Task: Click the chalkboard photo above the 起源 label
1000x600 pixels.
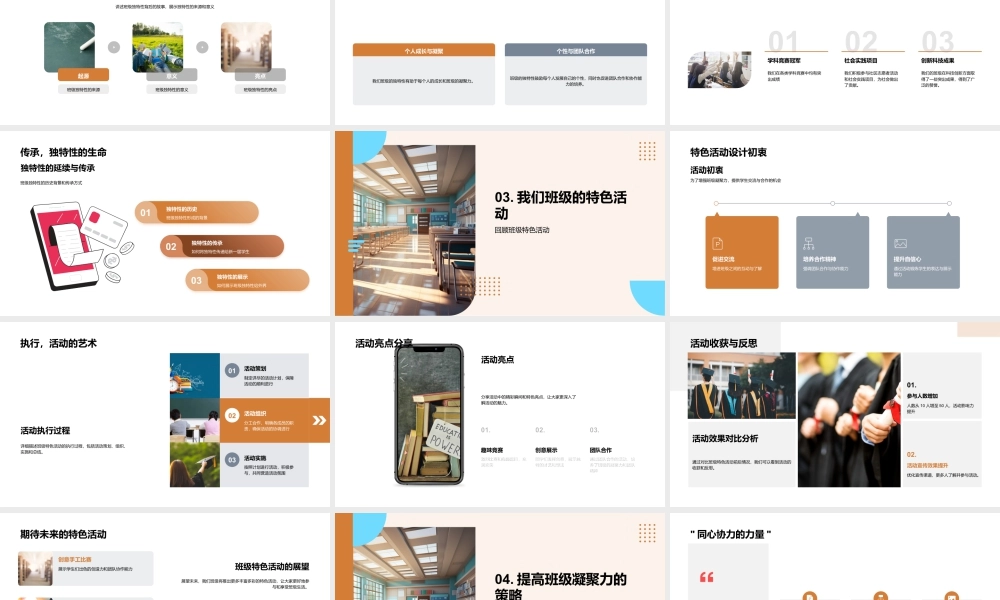Action: pos(70,47)
